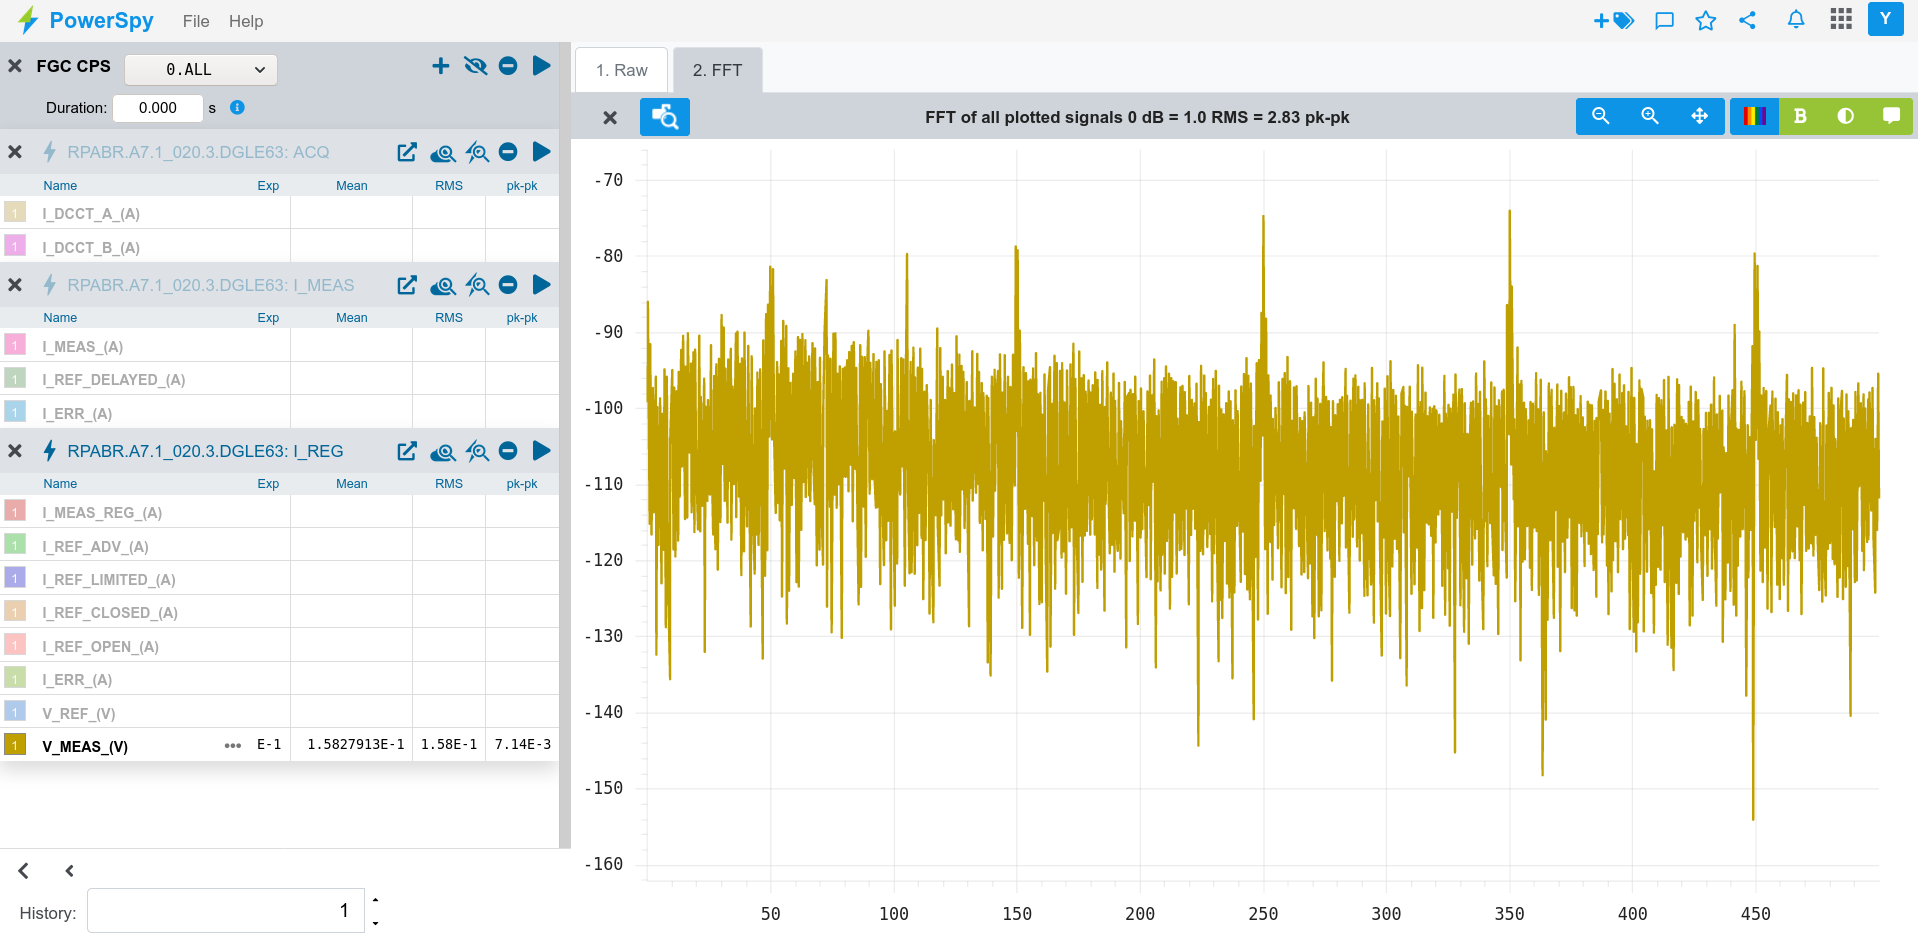The image size is (1918, 937).
Task: Click the Duration info icon
Action: (x=237, y=107)
